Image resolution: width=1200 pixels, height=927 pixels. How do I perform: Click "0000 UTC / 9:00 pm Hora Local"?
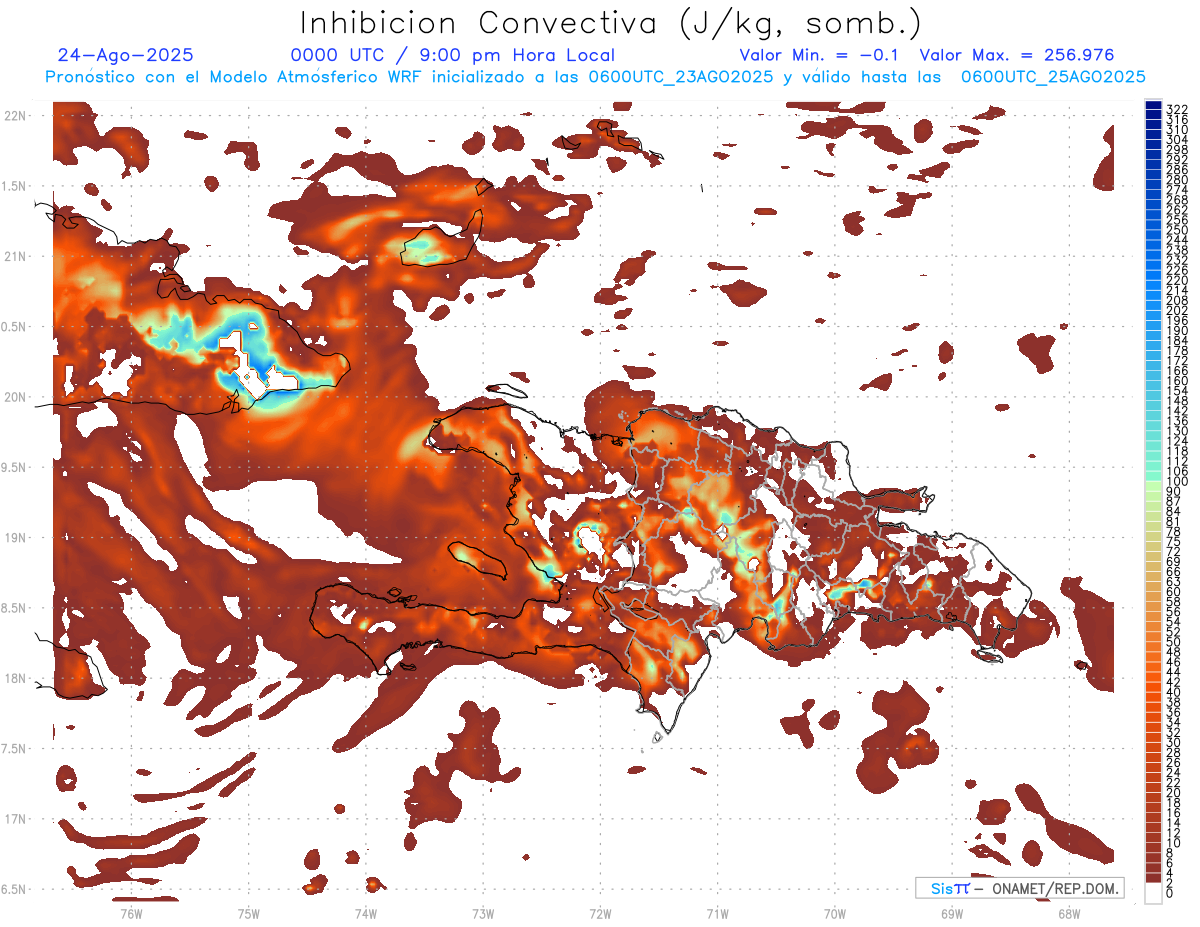[453, 56]
